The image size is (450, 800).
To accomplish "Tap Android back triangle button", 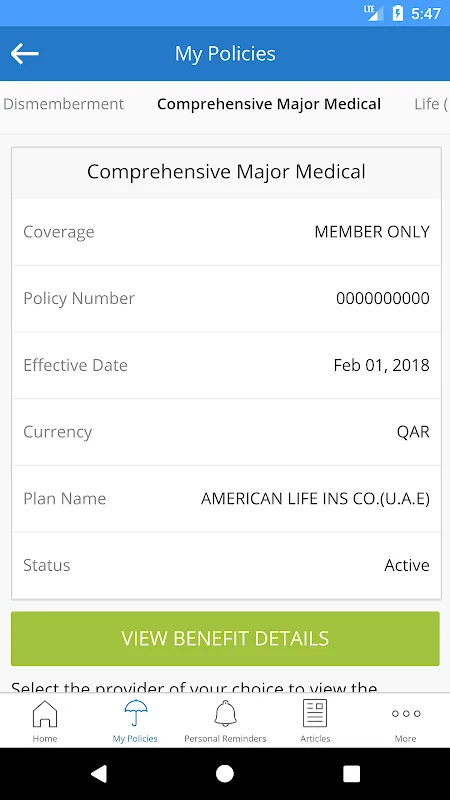I will tap(98, 773).
